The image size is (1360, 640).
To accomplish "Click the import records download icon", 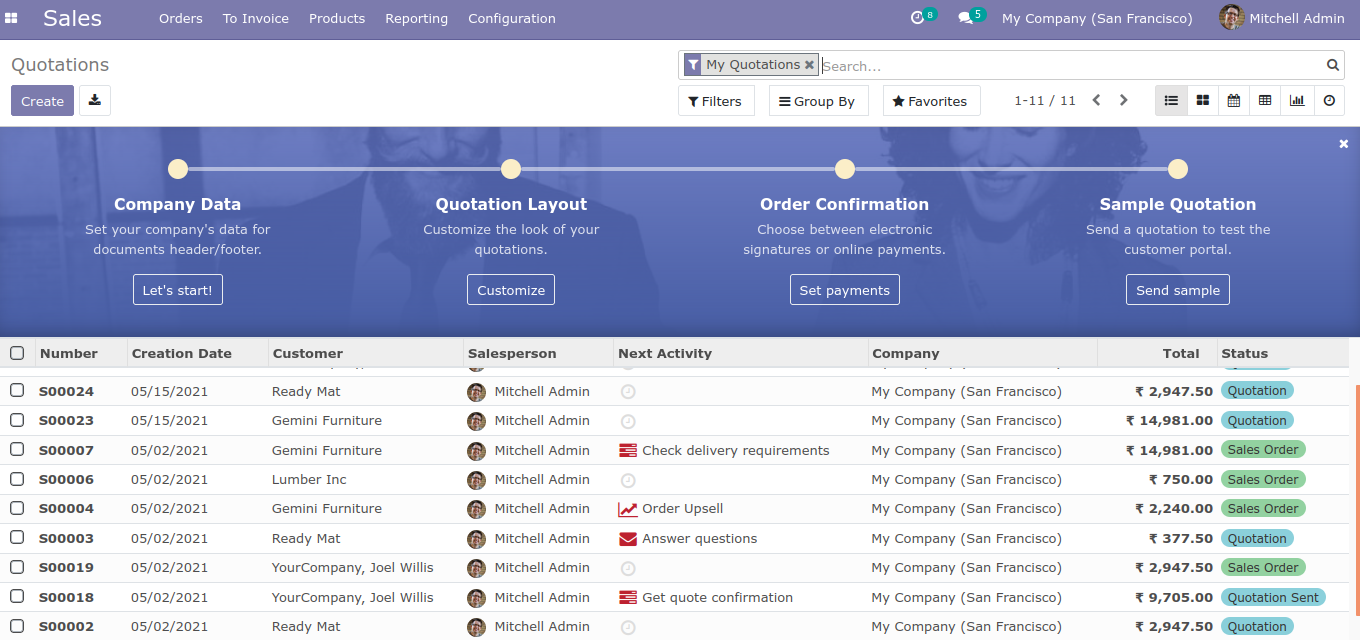I will tap(95, 101).
